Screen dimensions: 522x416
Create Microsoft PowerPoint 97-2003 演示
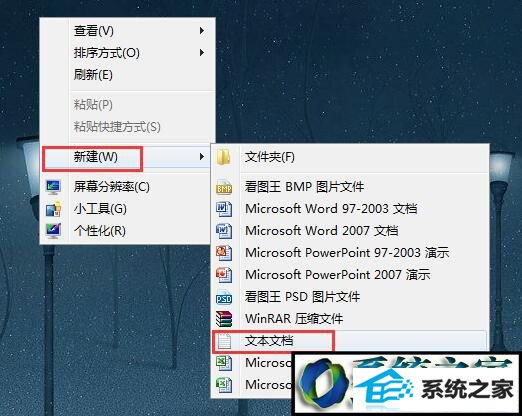click(x=350, y=253)
